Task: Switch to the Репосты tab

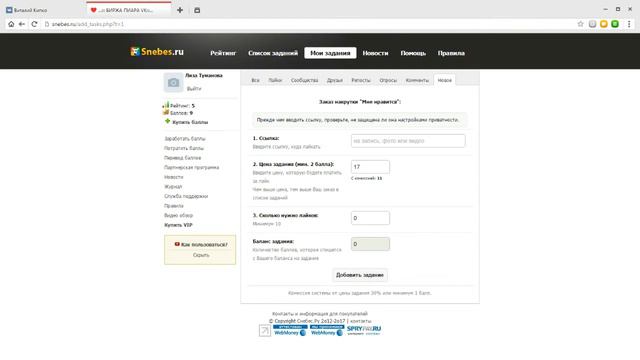Action: [x=361, y=80]
